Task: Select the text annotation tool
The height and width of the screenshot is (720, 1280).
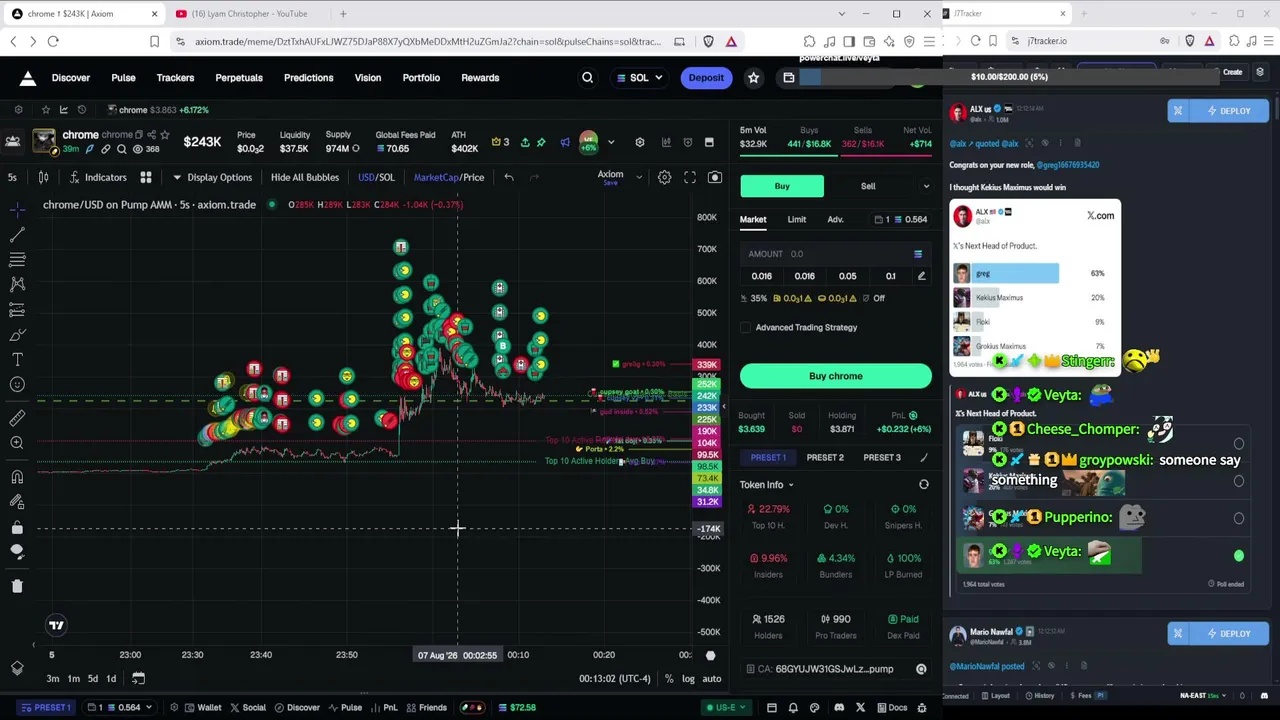Action: click(x=17, y=359)
